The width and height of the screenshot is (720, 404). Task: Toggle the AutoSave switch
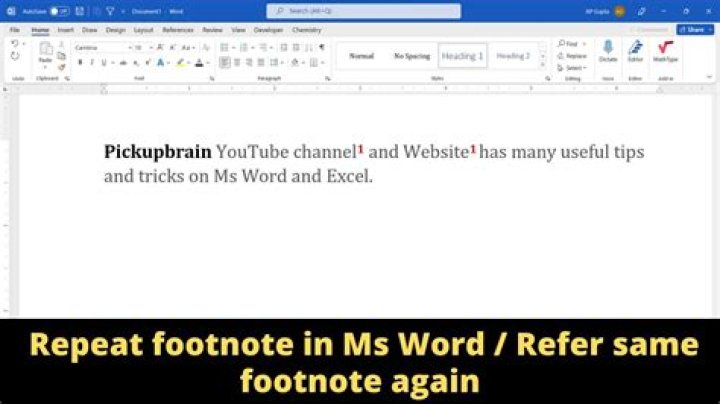[x=59, y=11]
